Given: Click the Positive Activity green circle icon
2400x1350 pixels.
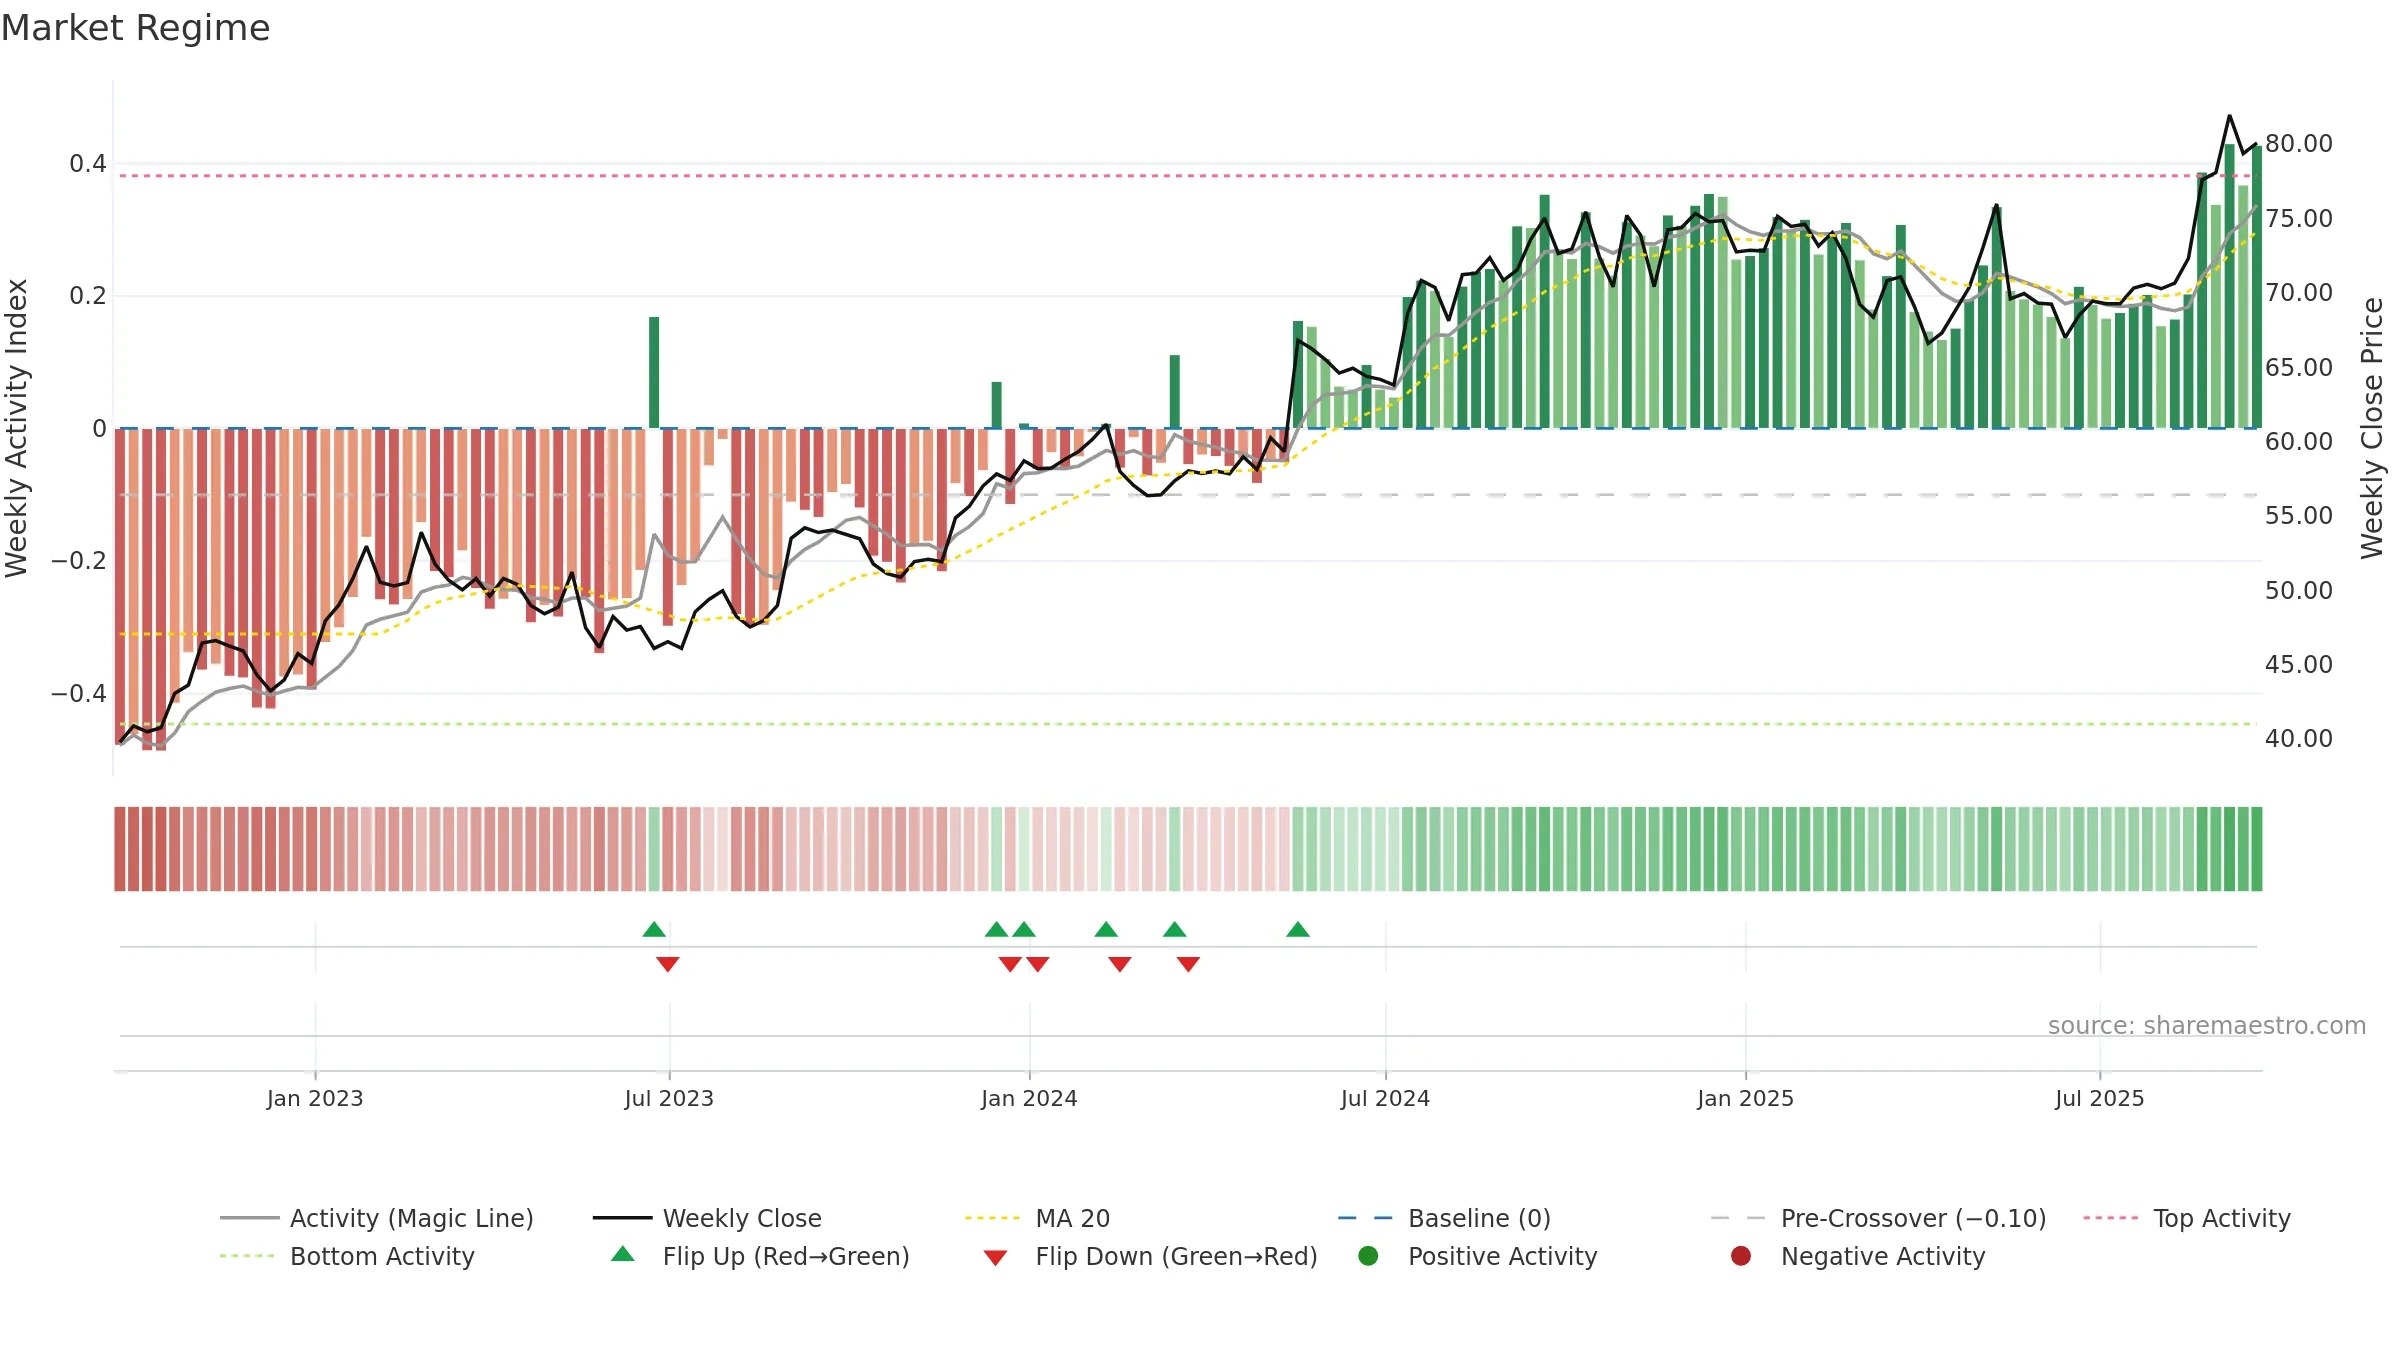Looking at the screenshot, I should point(1368,1256).
